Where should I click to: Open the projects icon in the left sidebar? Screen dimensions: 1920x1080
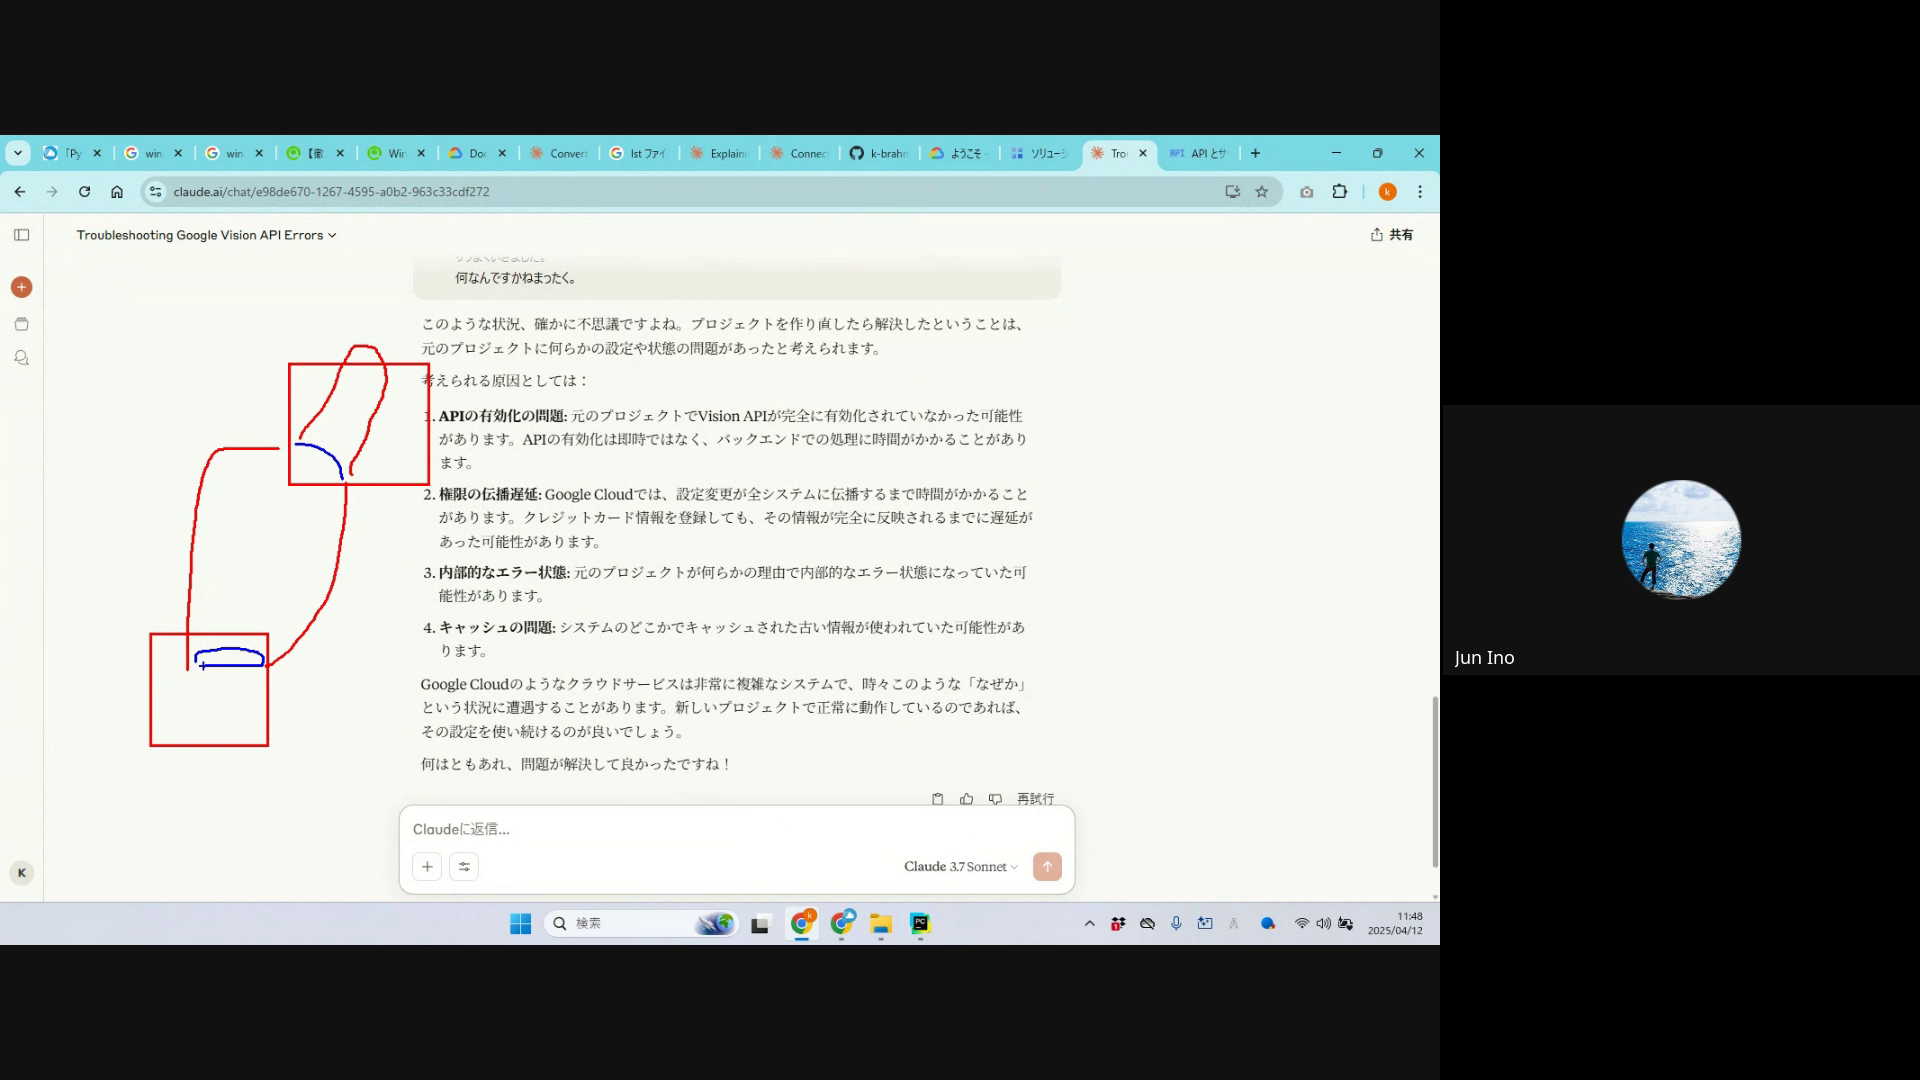pyautogui.click(x=21, y=324)
